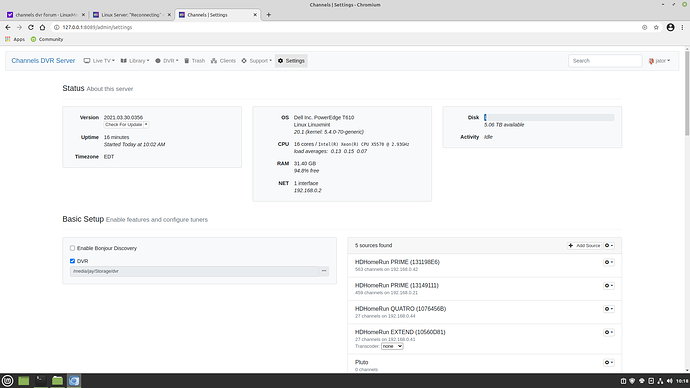Click the browser Home icon
Screen dimensions: 690x388
point(42,27)
